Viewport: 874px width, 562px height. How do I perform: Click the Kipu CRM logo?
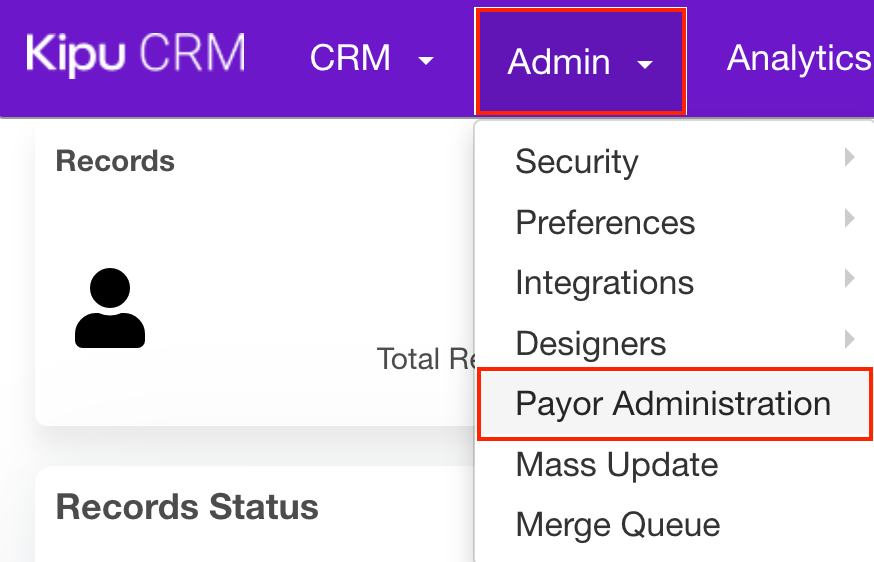coord(135,55)
